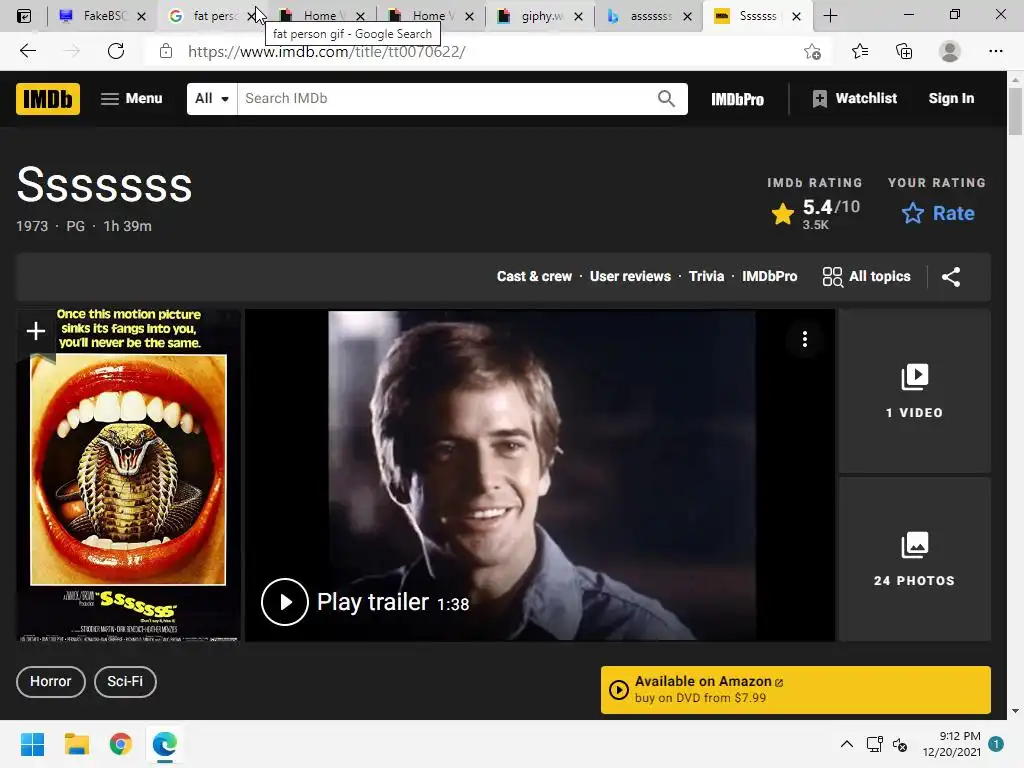This screenshot has height=768, width=1024.
Task: Switch to the FakeBSOD tab
Action: (101, 16)
